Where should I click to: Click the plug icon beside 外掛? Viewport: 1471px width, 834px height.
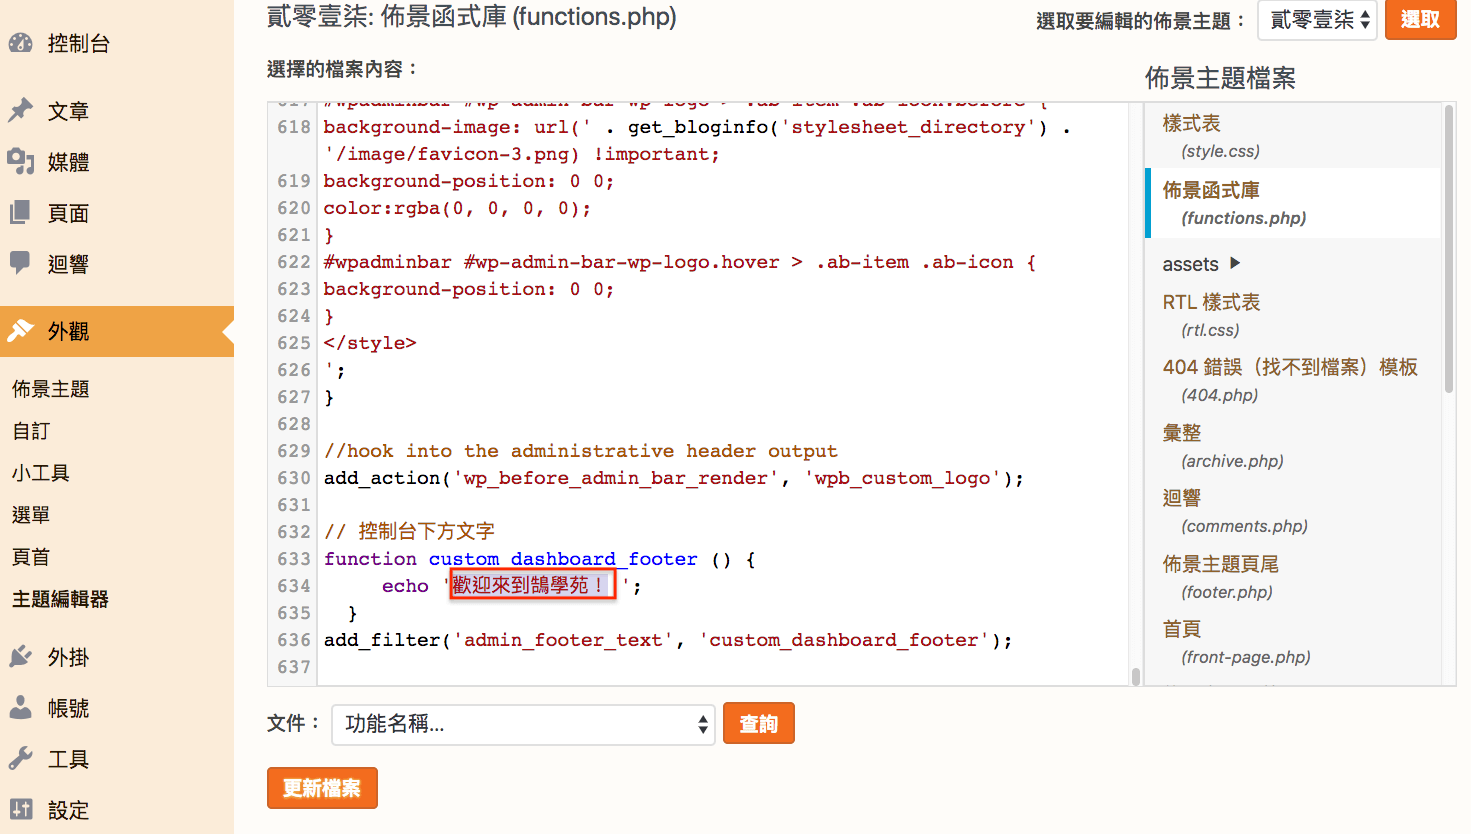coord(21,657)
